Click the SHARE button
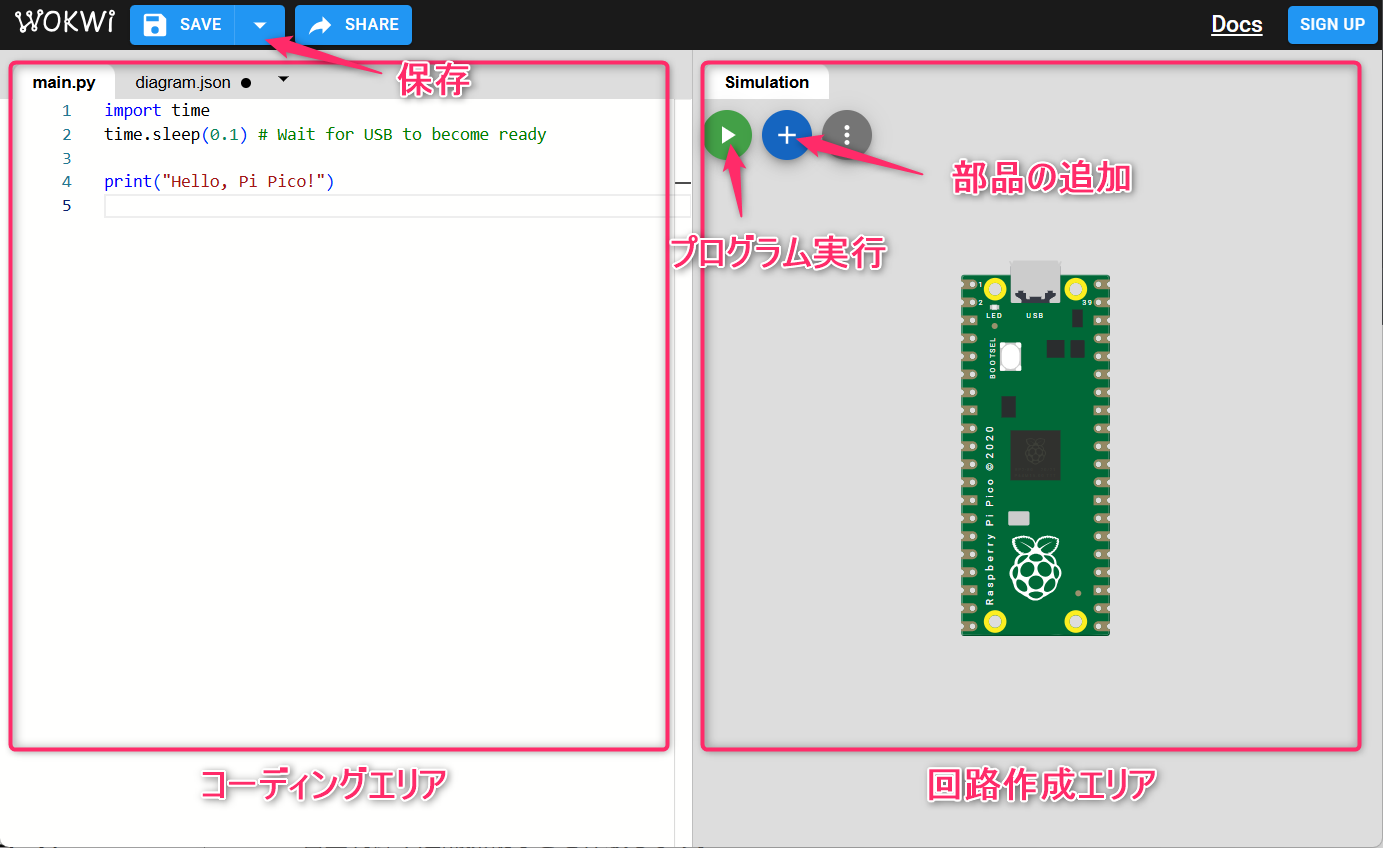The height and width of the screenshot is (848, 1383). pos(353,24)
